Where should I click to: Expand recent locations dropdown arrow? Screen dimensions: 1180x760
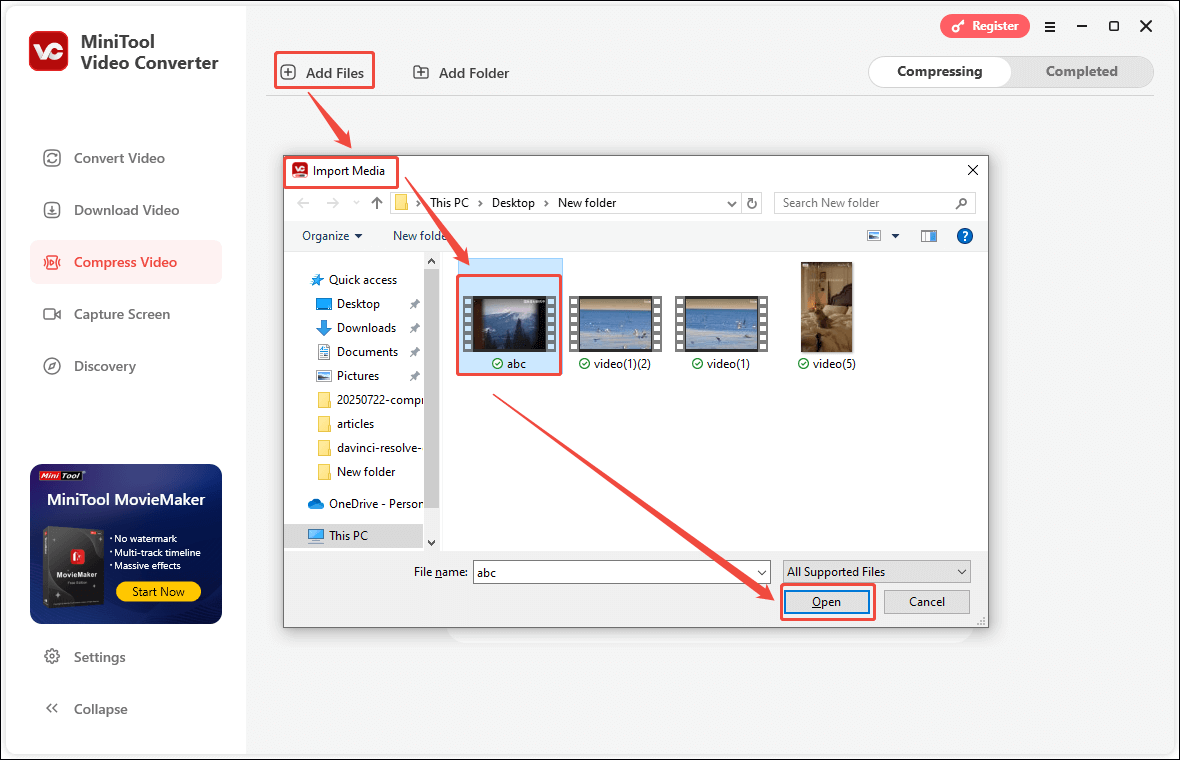click(x=356, y=202)
